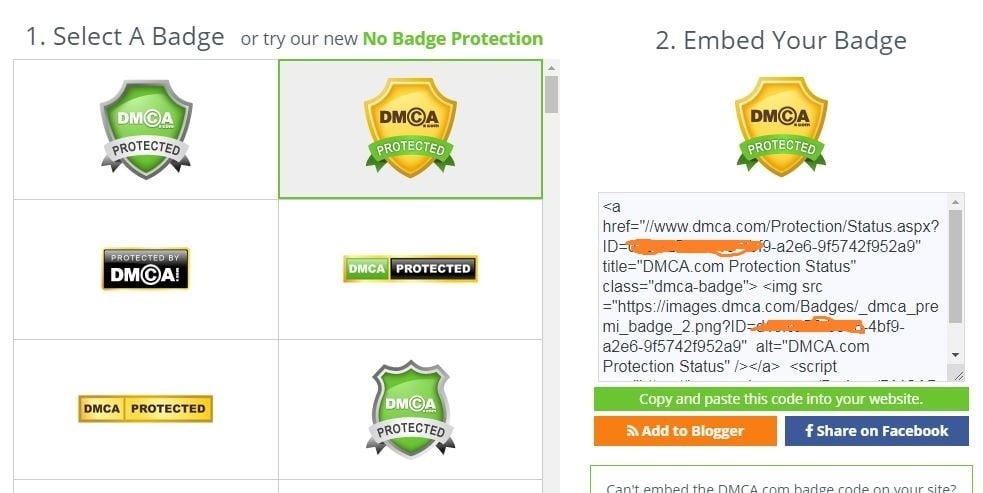This screenshot has width=983, height=493.
Task: Click the gold badge preview under Embed
Action: (x=781, y=128)
